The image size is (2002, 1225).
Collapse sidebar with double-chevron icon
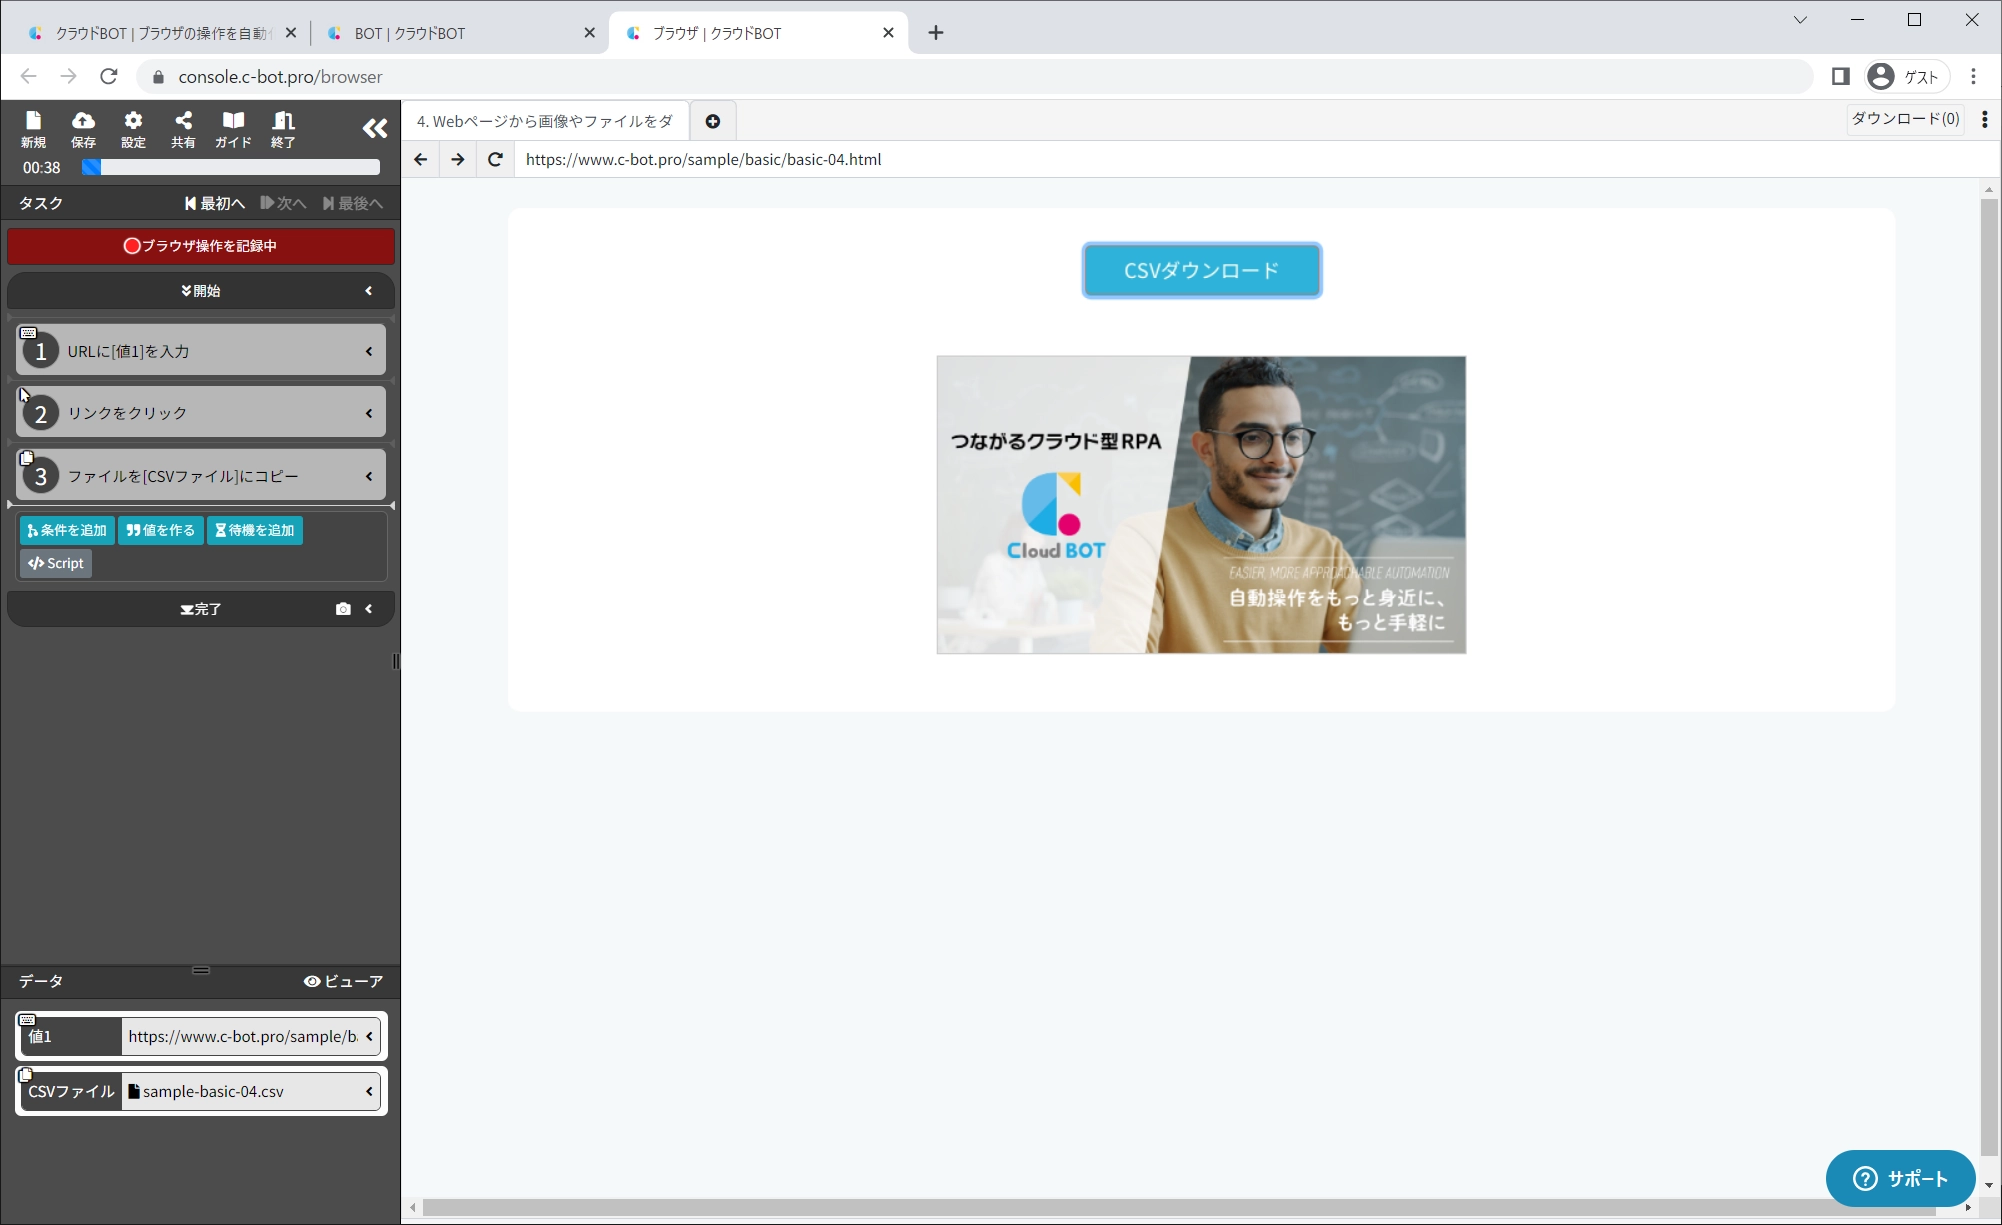tap(375, 128)
